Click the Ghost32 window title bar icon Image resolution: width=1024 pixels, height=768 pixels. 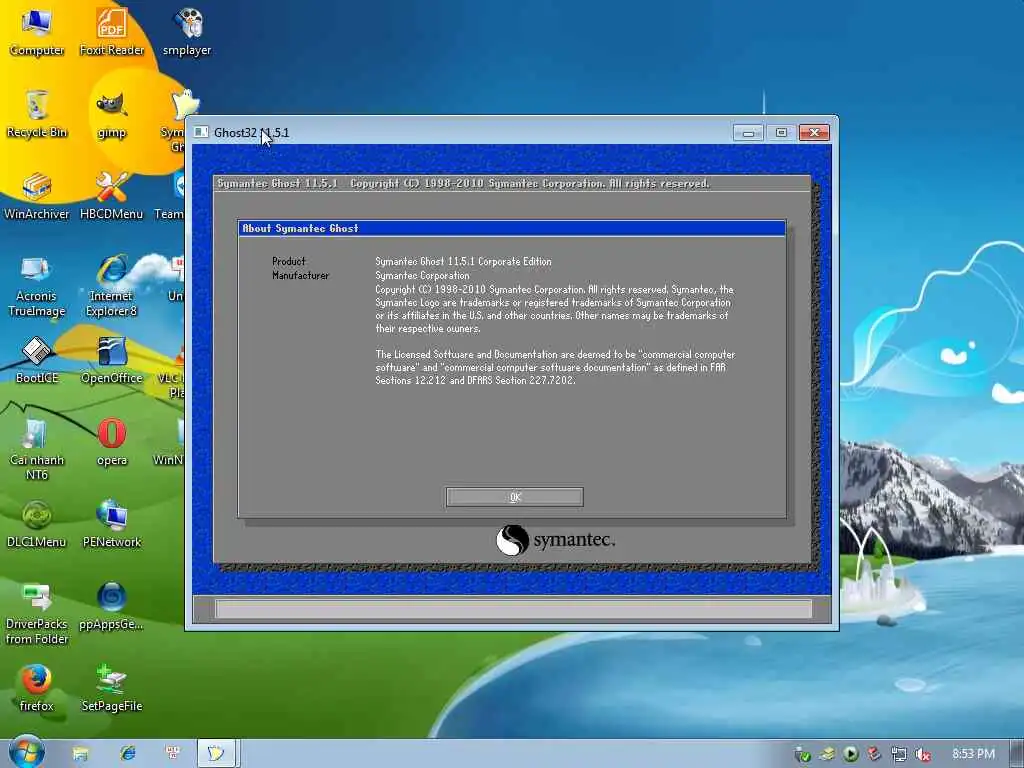click(202, 132)
